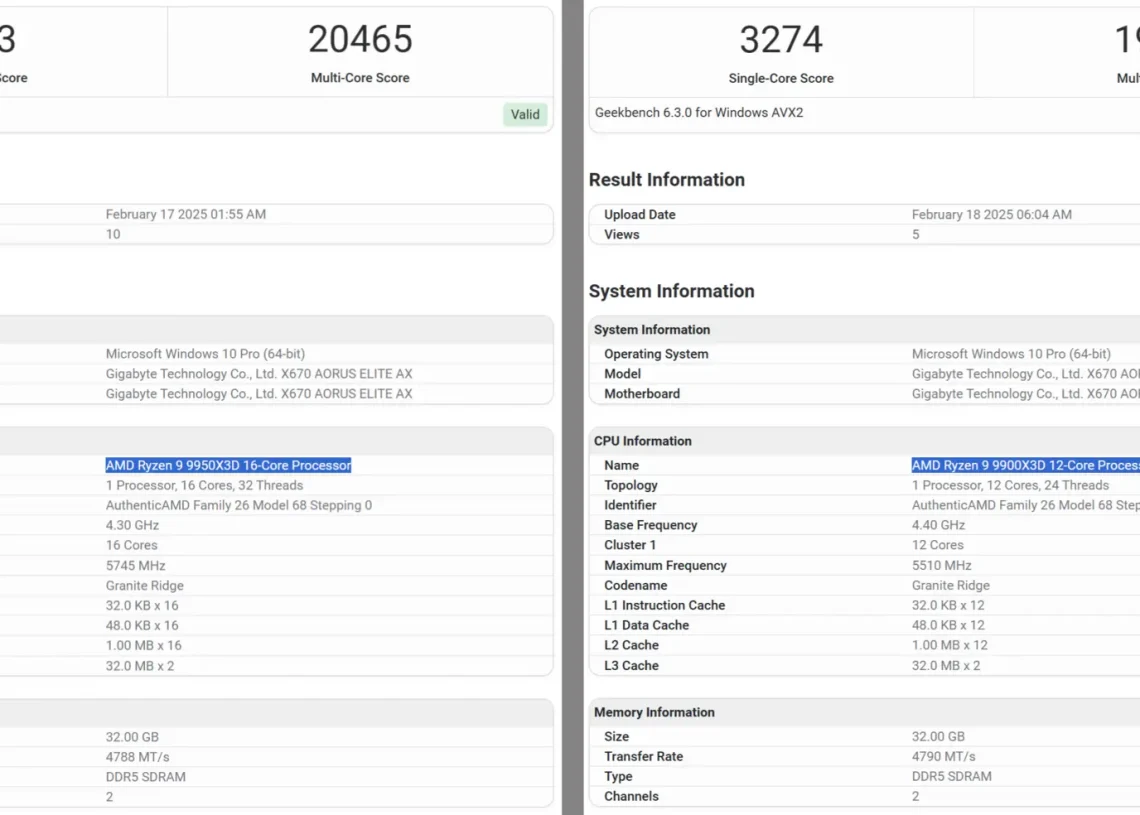Click the left upload date 'February 17 2025 01:55 AM'
Image resolution: width=1140 pixels, height=815 pixels.
tap(185, 214)
